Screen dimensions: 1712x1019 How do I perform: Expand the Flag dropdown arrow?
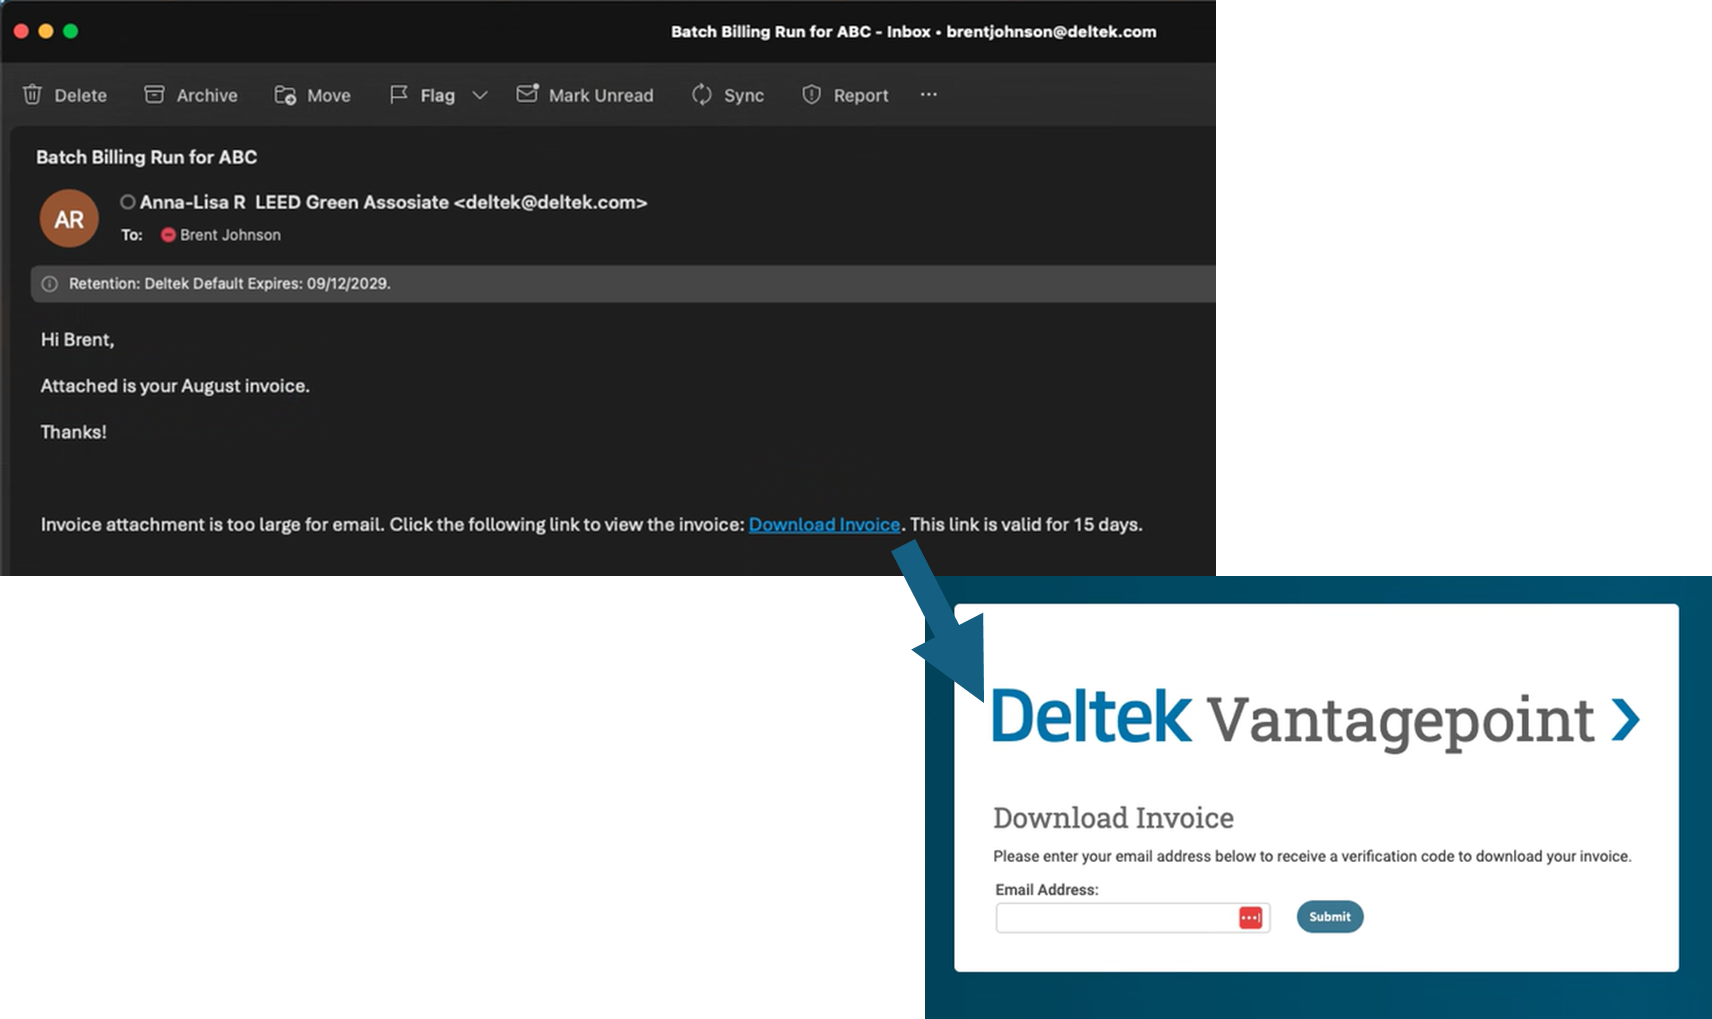(x=480, y=95)
